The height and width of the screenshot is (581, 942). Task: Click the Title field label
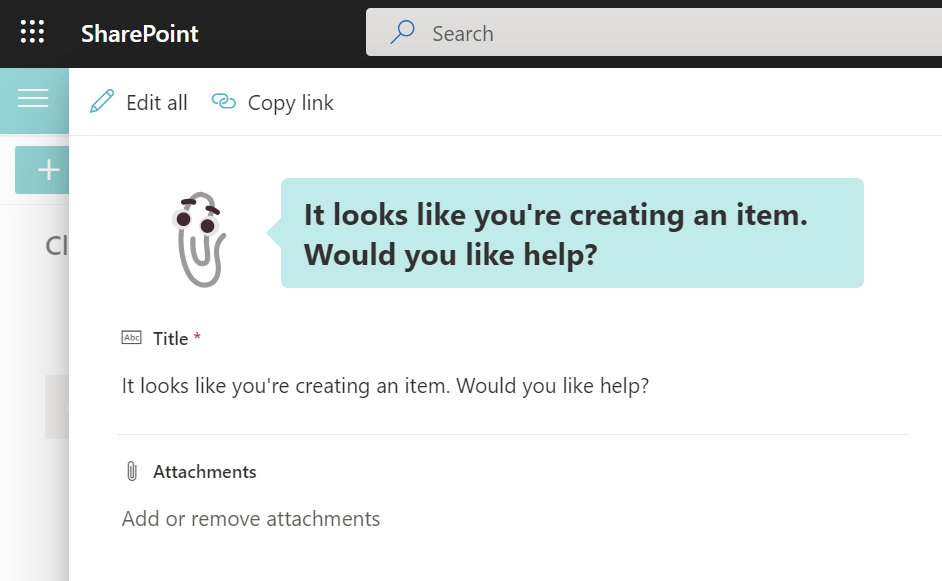171,339
